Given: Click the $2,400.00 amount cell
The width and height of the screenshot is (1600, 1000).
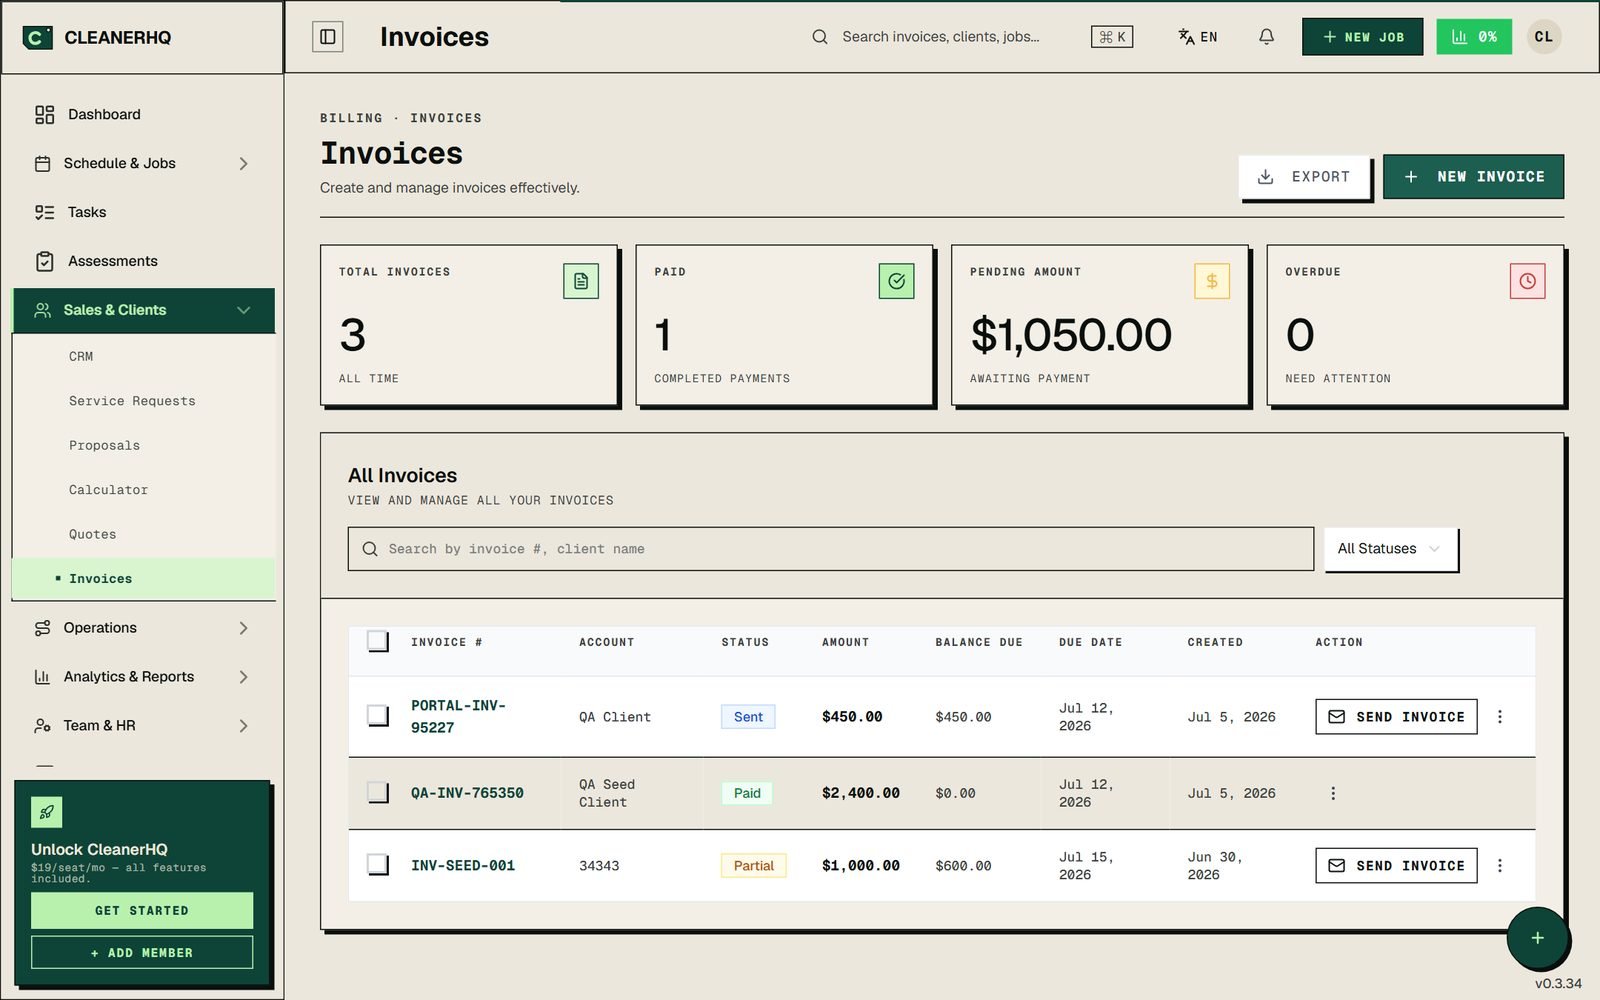Looking at the screenshot, I should click(861, 793).
